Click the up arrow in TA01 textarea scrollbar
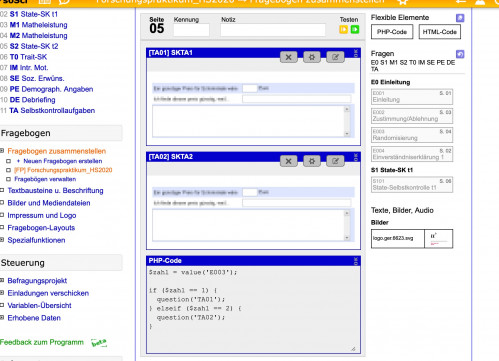Screen dimensions: 499x361 tap(347, 109)
